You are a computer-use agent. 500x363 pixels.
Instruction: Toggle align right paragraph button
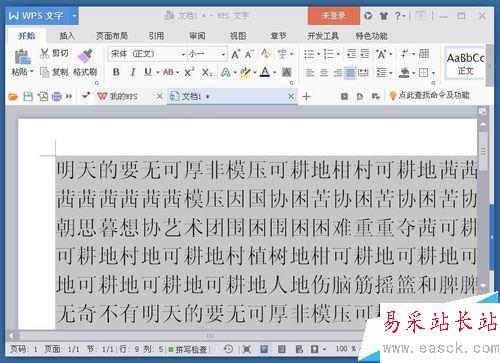click(337, 72)
